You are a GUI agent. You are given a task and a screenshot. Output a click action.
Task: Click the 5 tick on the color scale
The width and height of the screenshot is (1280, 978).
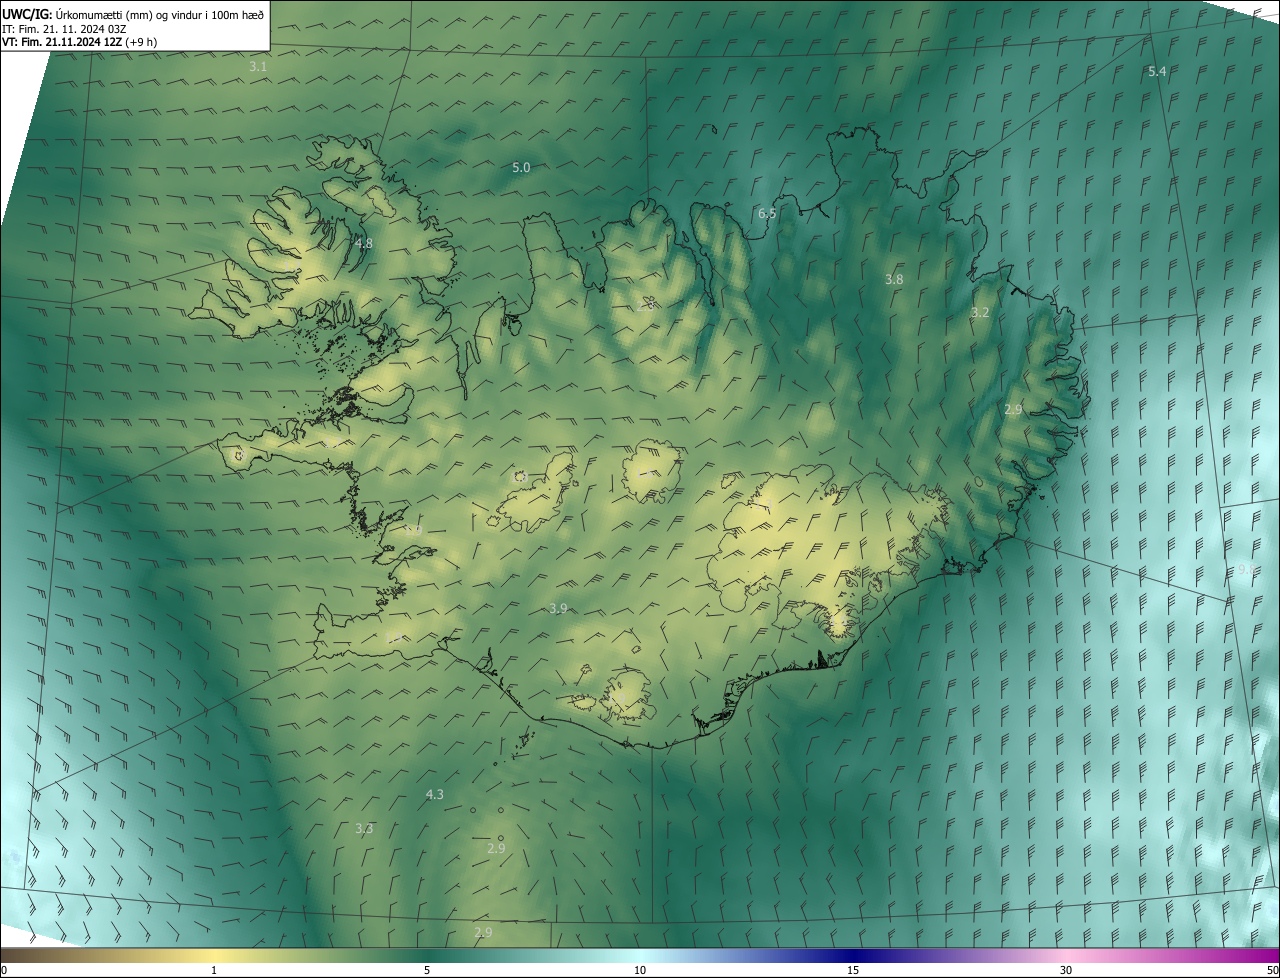[427, 970]
